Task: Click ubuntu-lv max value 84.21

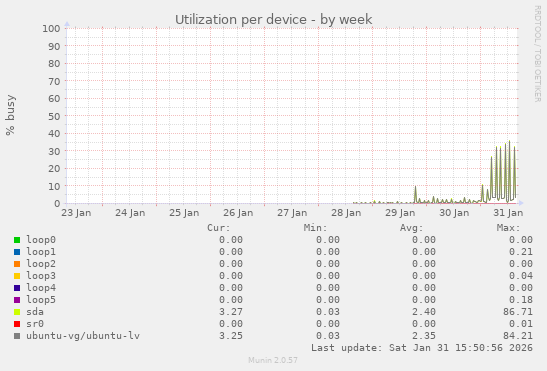Action: [518, 336]
